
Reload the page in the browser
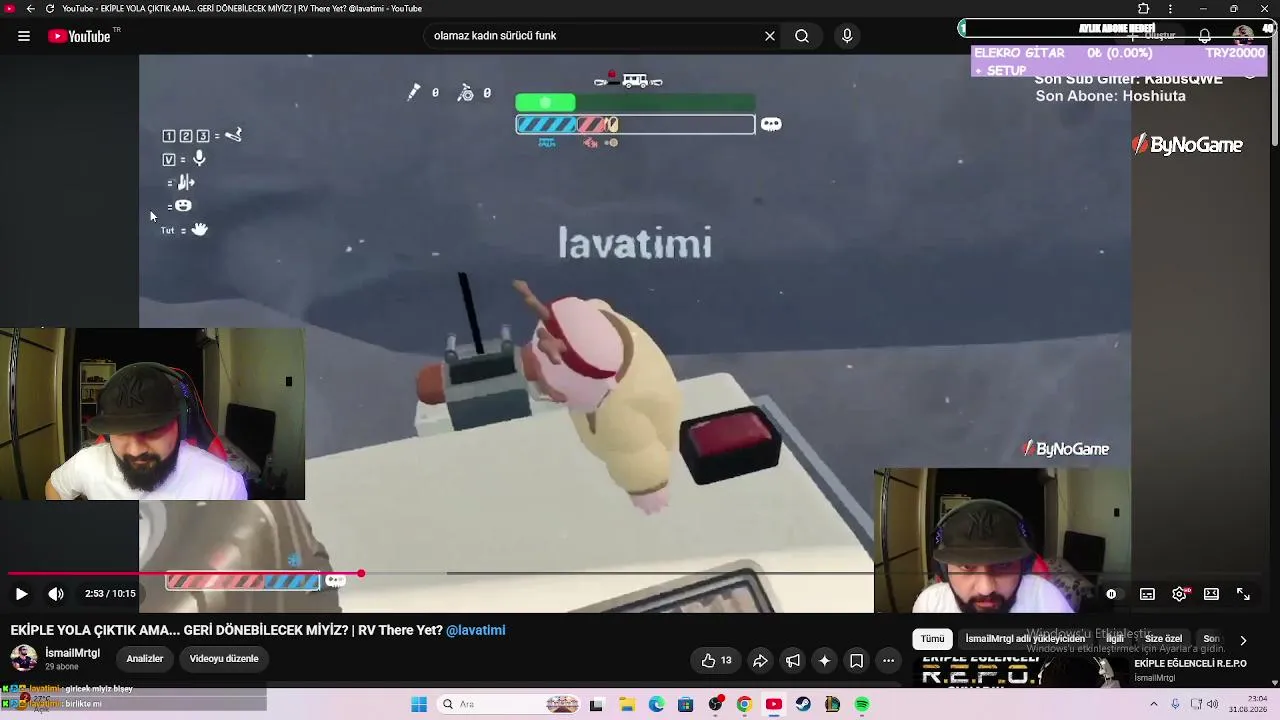(x=50, y=9)
